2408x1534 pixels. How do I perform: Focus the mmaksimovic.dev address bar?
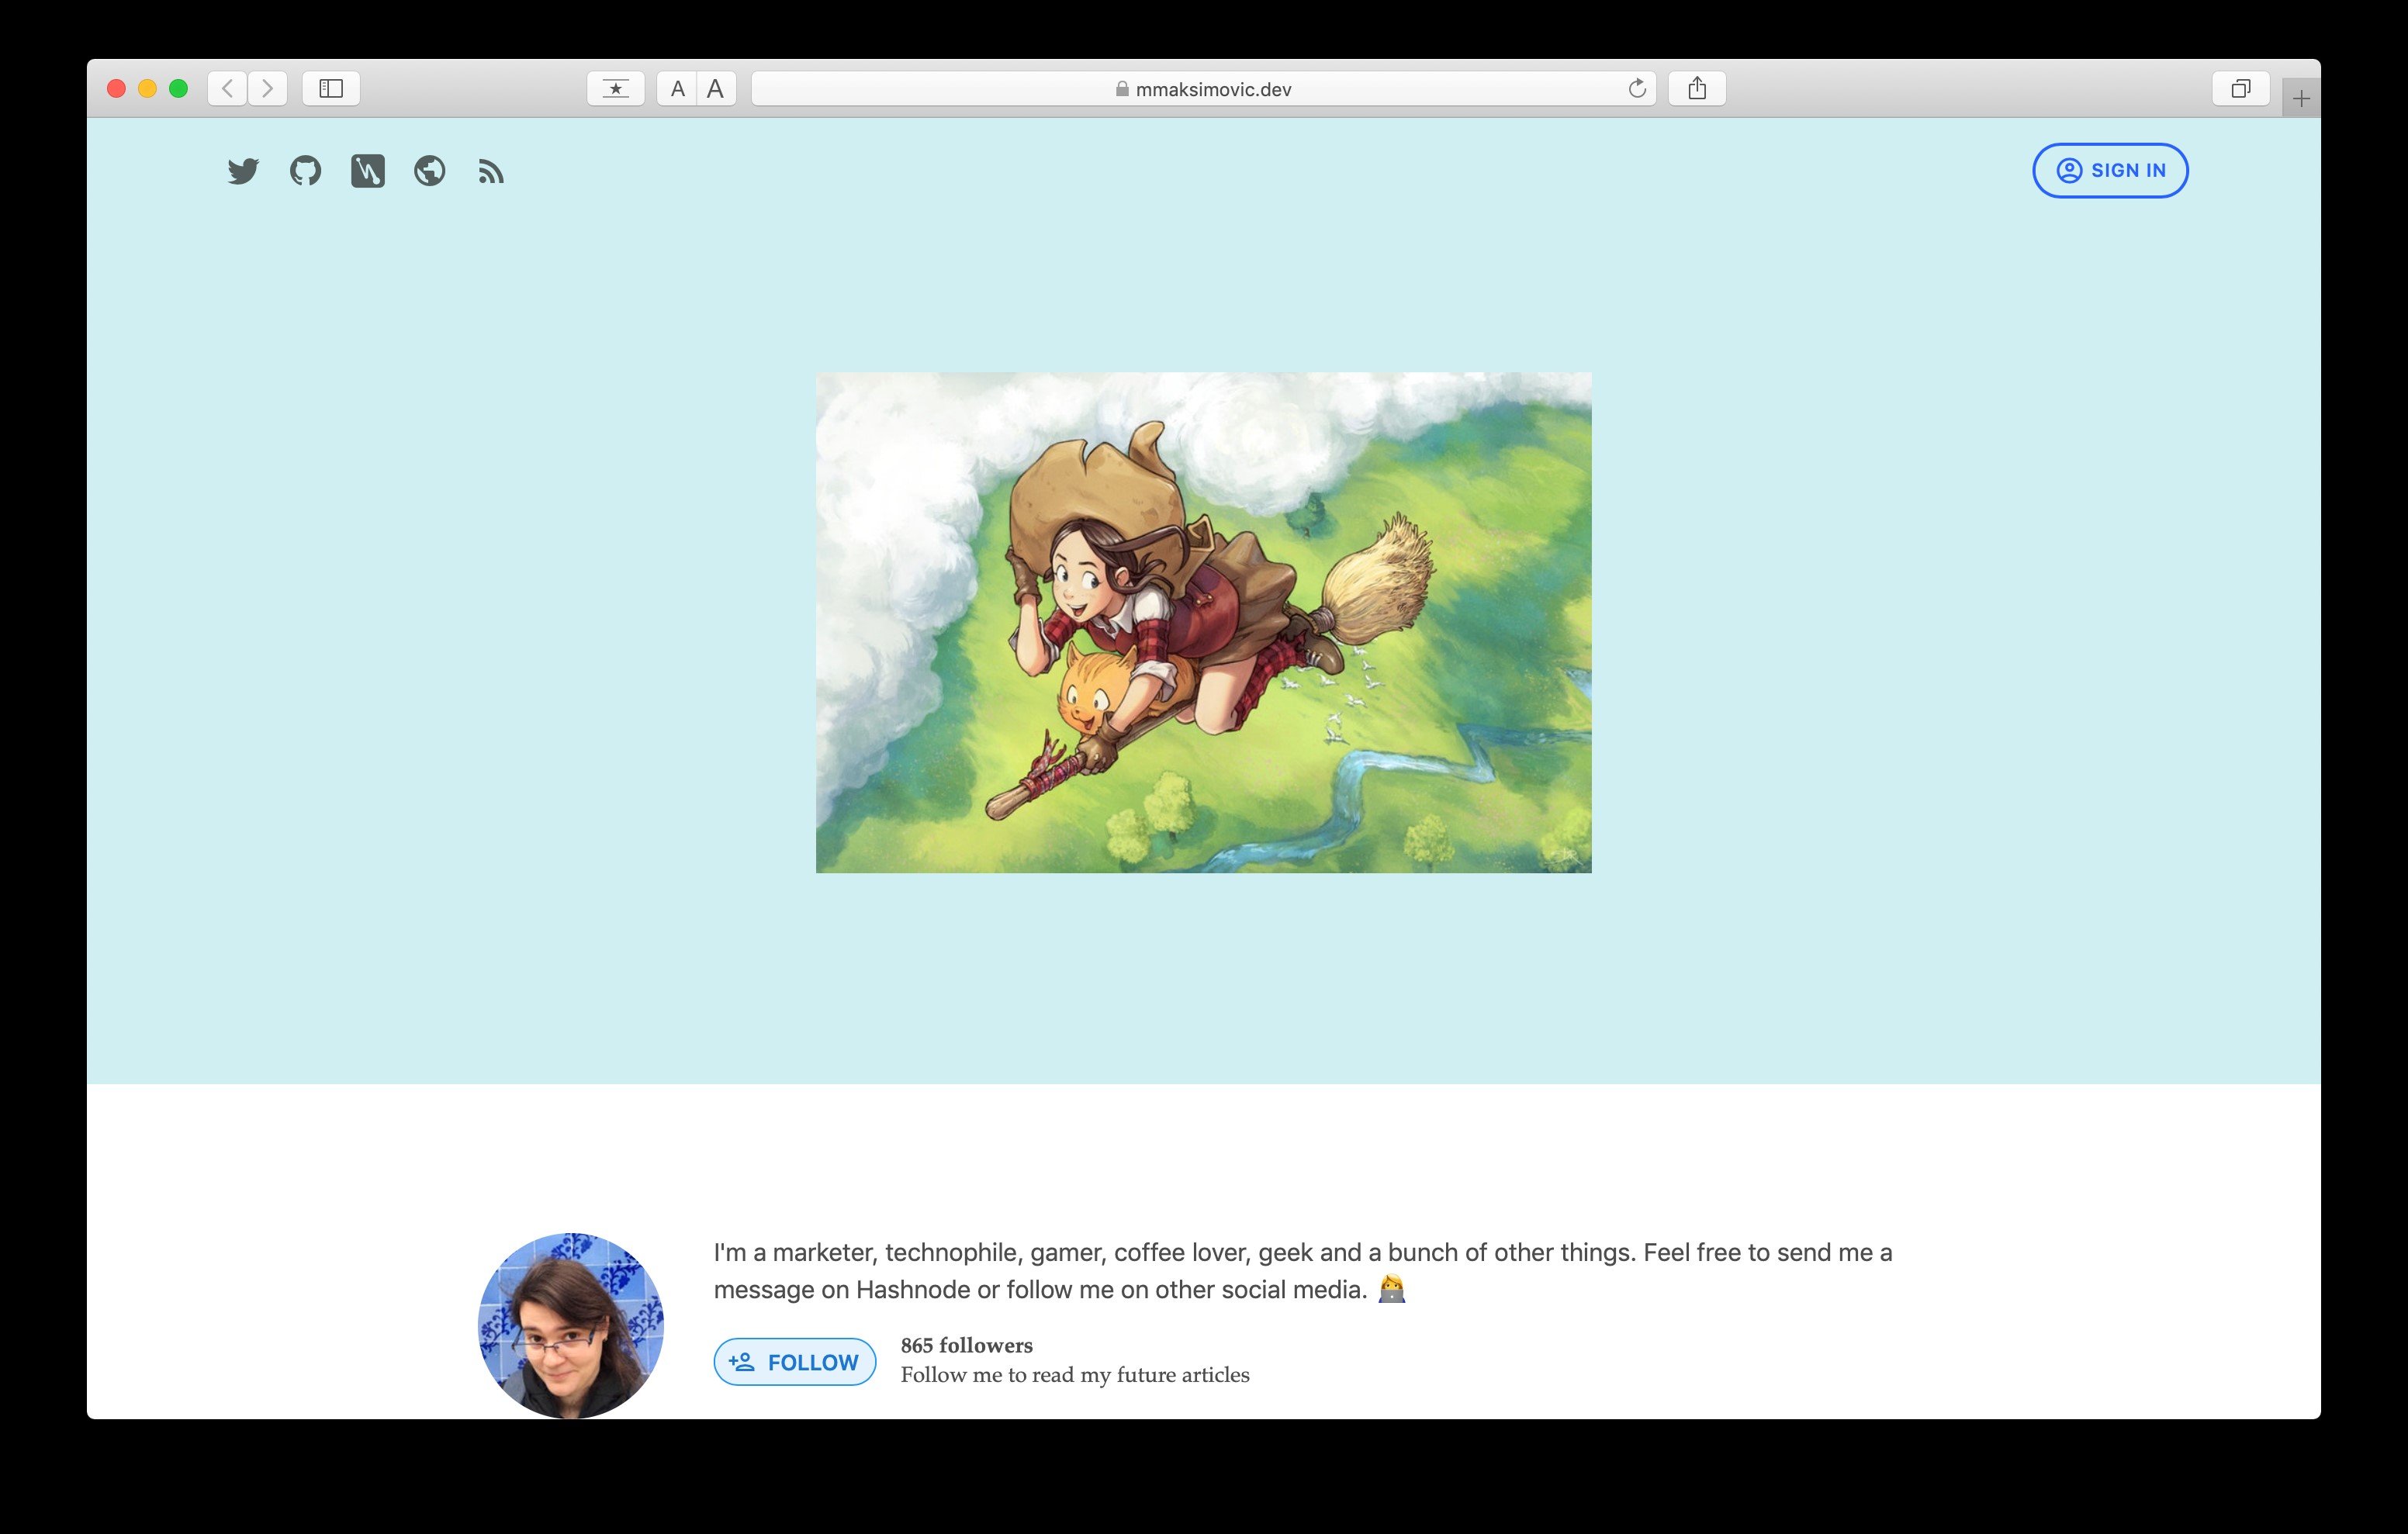click(1204, 88)
